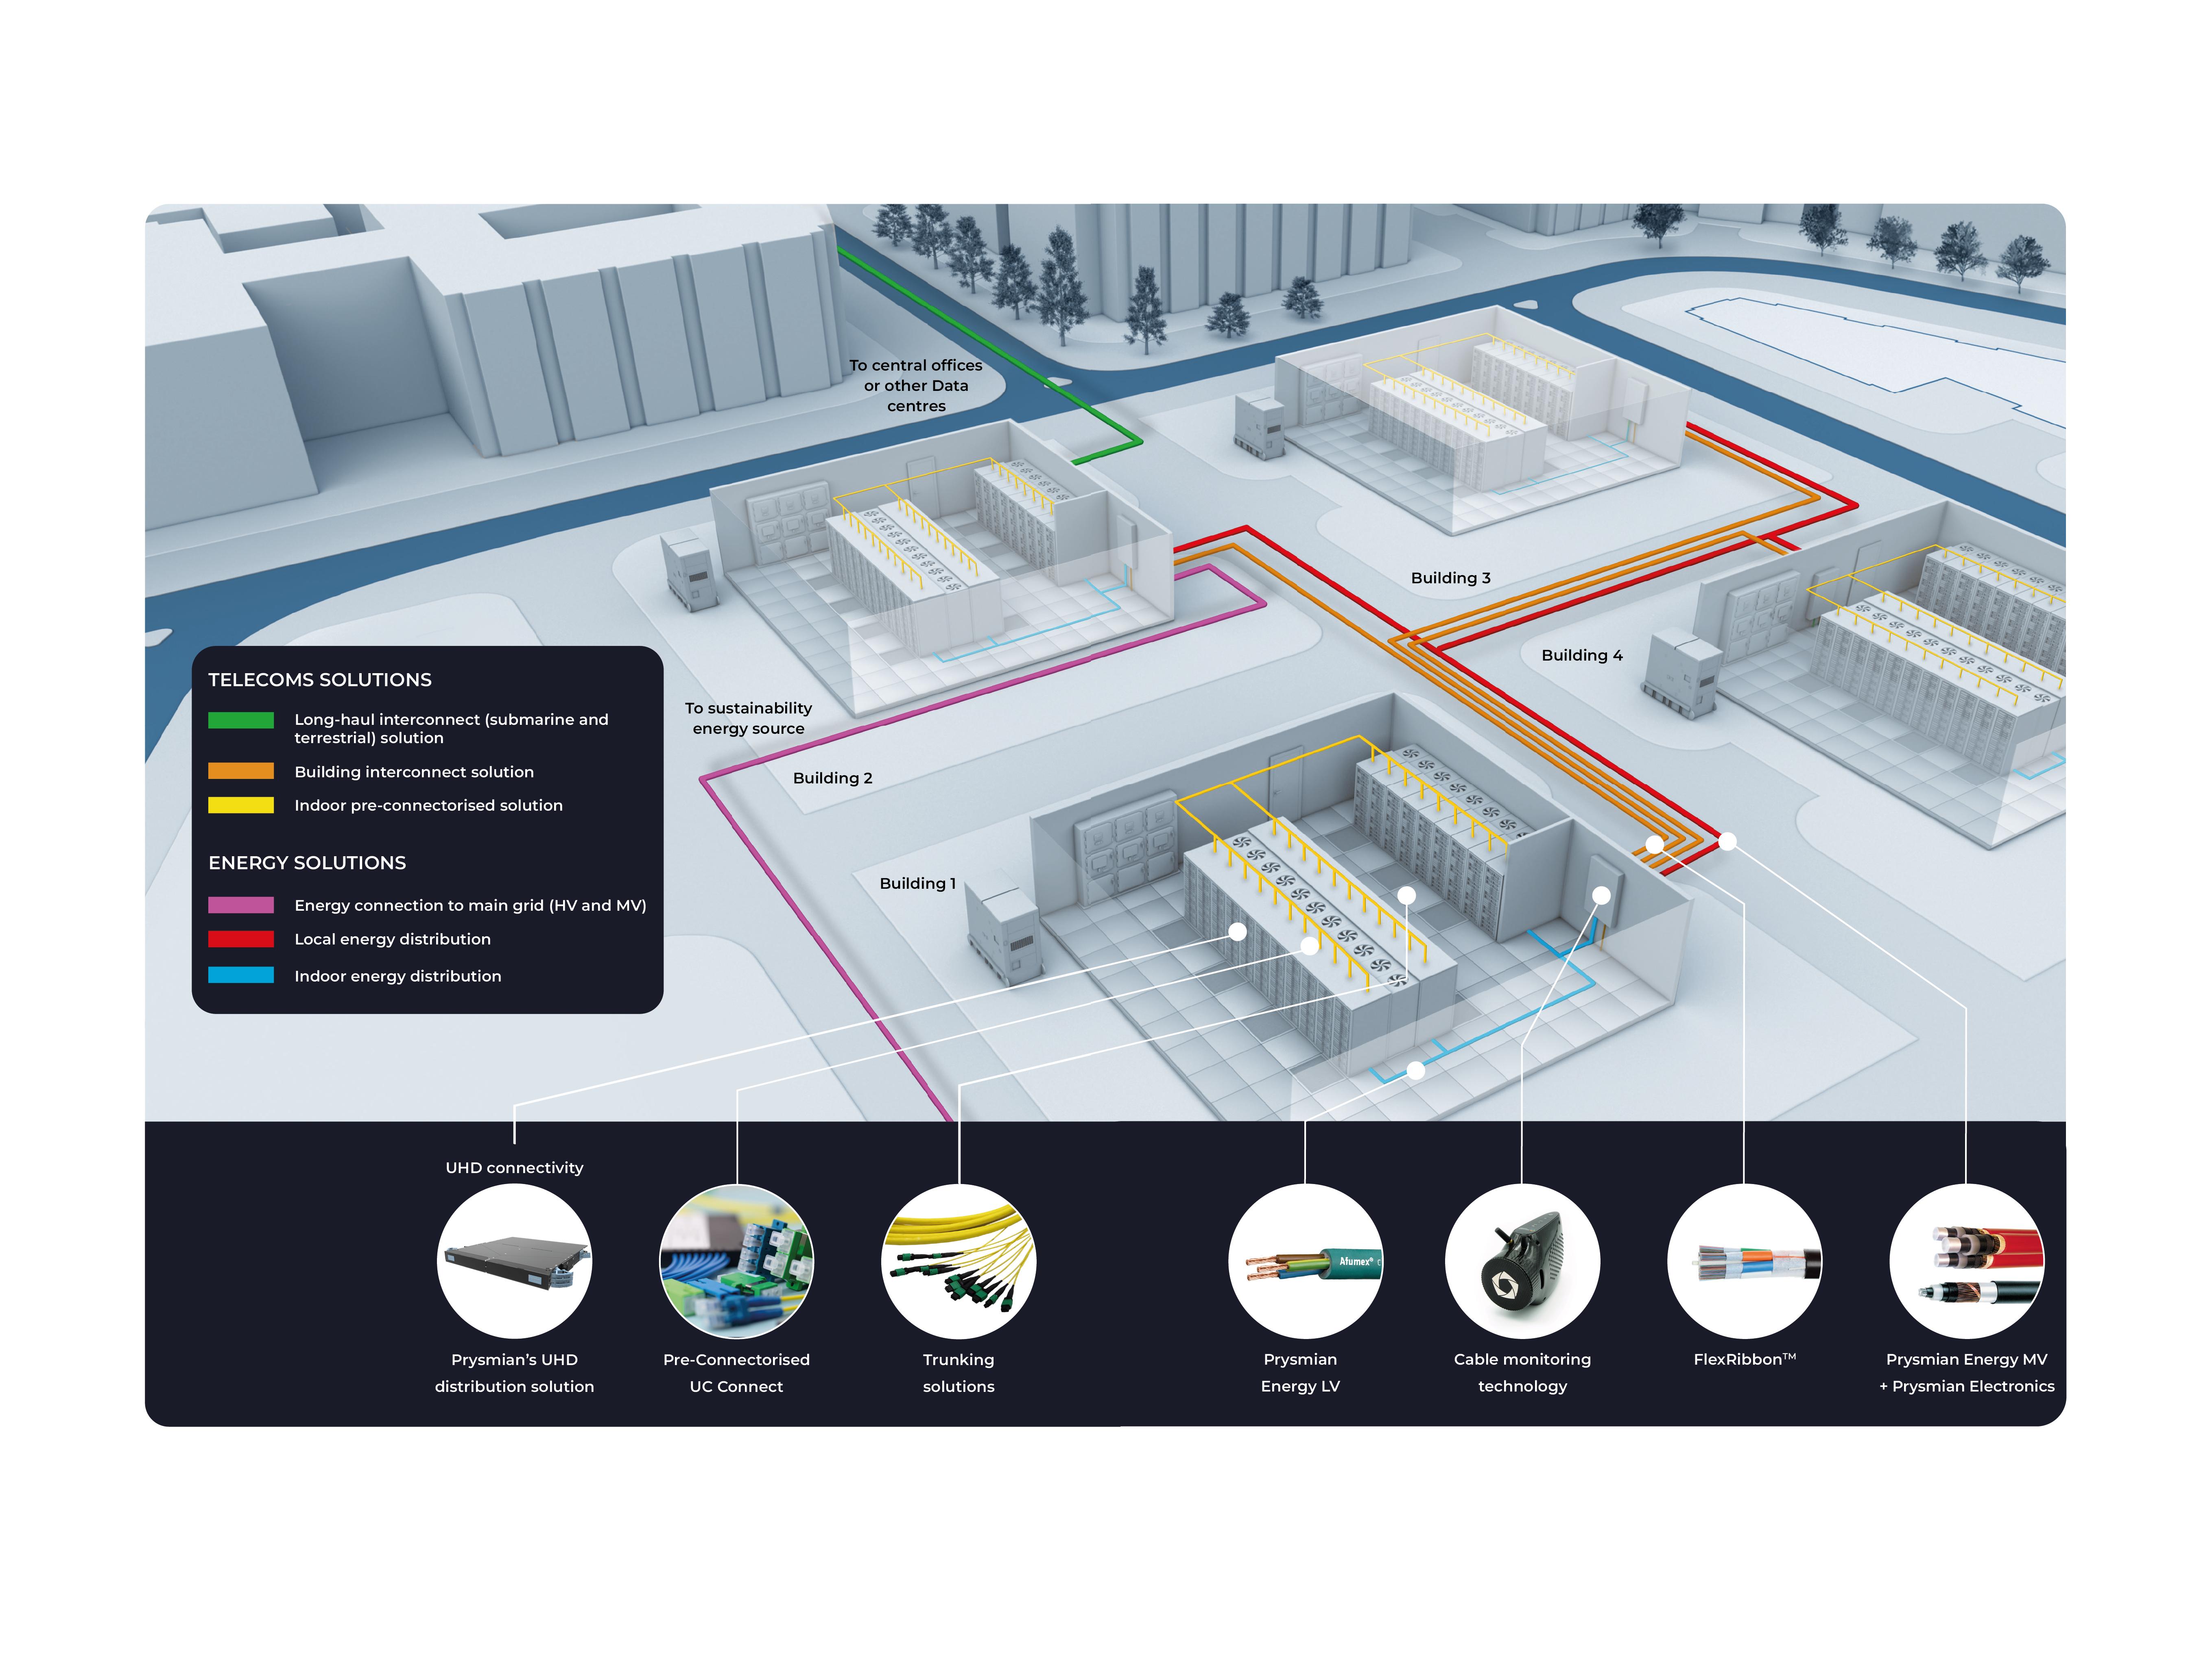This screenshot has width=2212, height=1675.
Task: Select the Building 4 label
Action: pos(1583,655)
